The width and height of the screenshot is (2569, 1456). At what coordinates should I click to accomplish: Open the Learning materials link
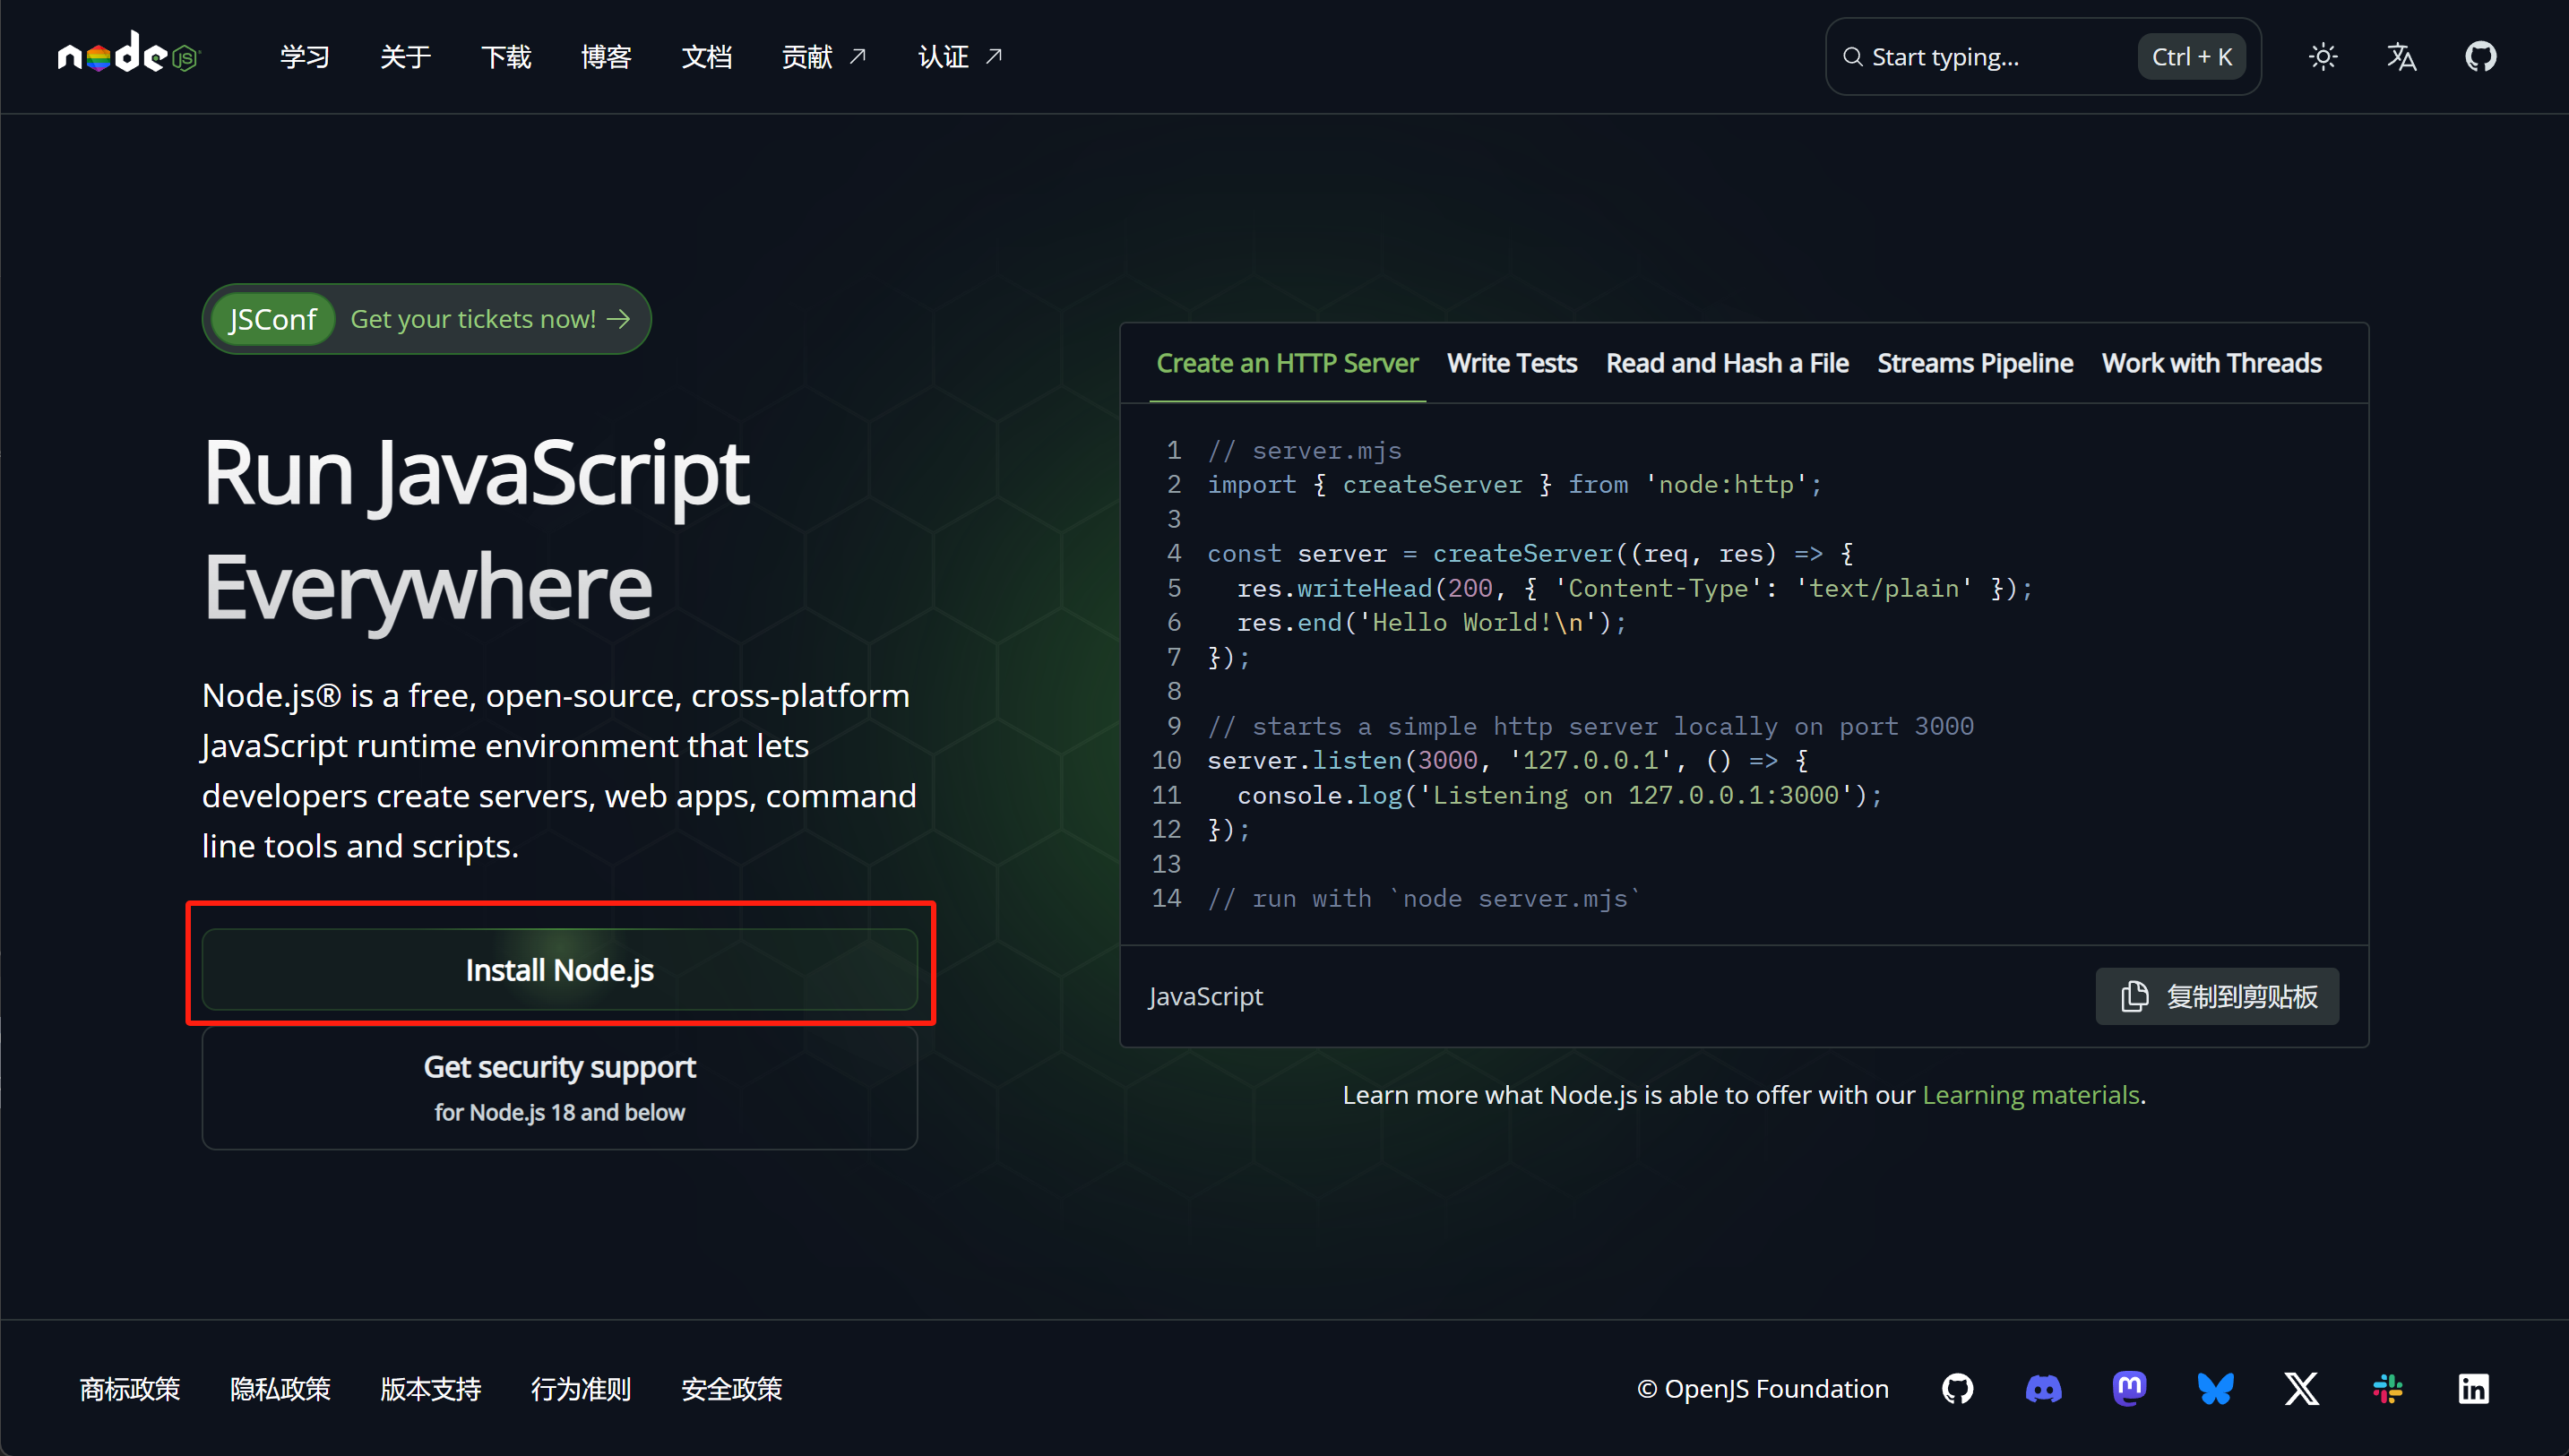(2031, 1095)
